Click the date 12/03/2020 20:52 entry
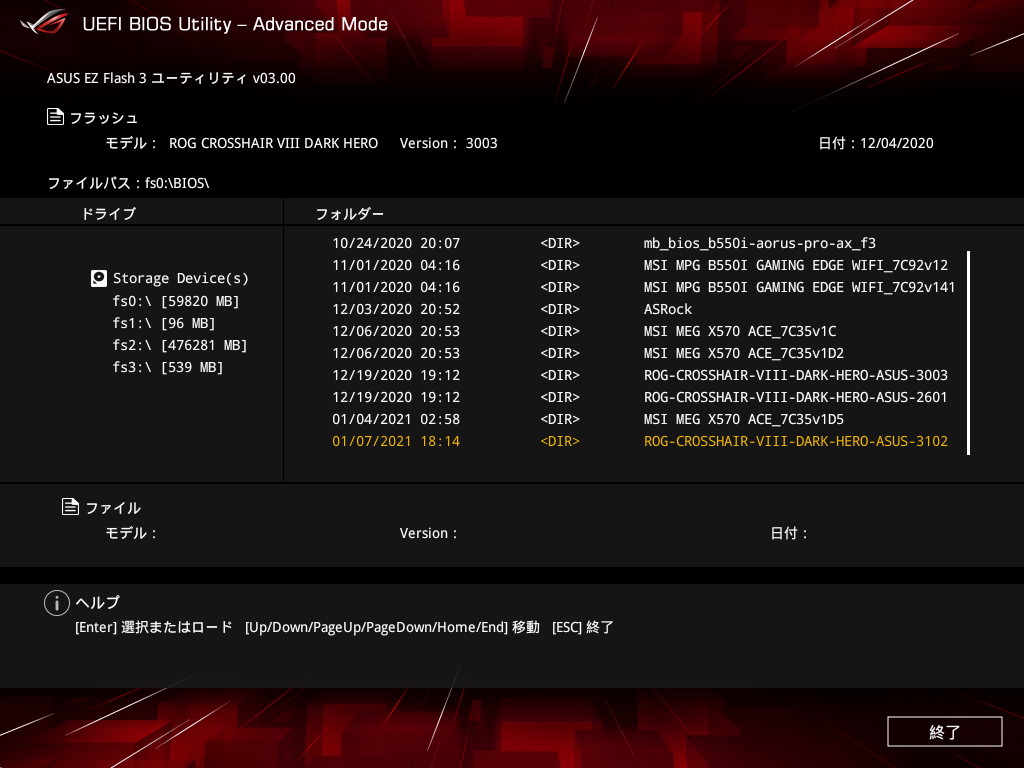1024x768 pixels. pyautogui.click(x=396, y=310)
